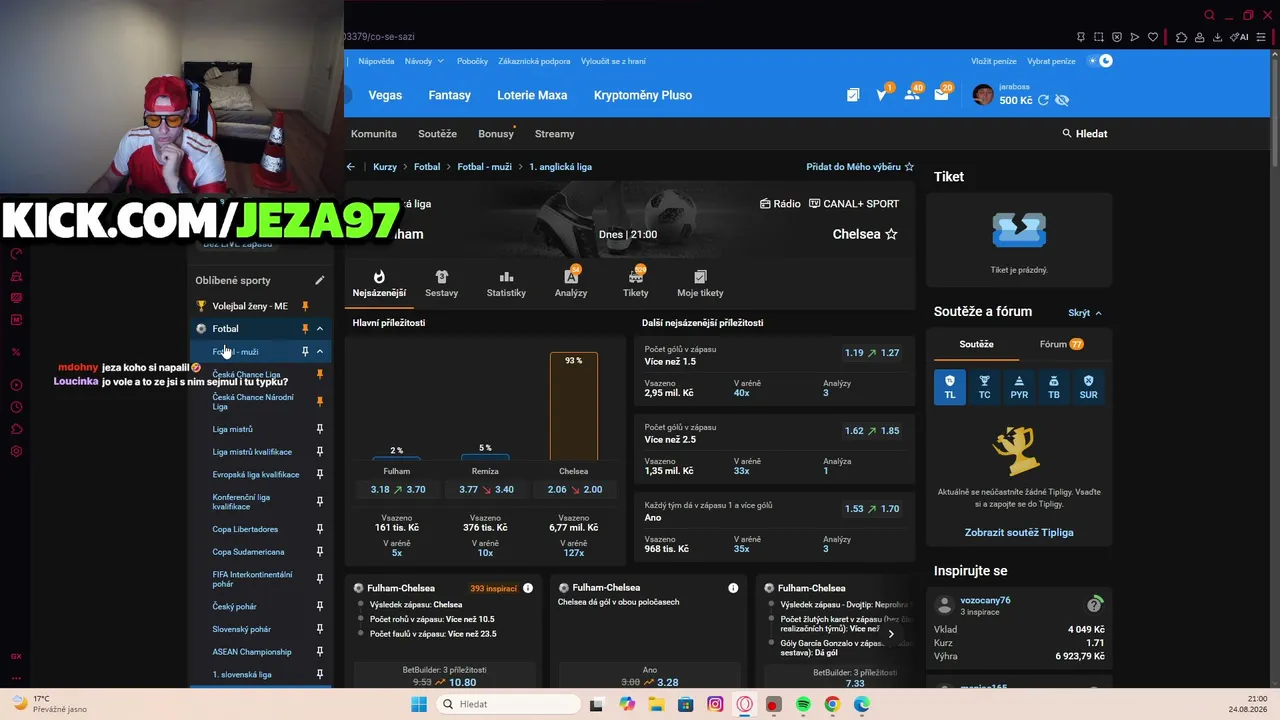This screenshot has height=720, width=1280.
Task: Open the ticket checklist icon in header
Action: pos(853,95)
